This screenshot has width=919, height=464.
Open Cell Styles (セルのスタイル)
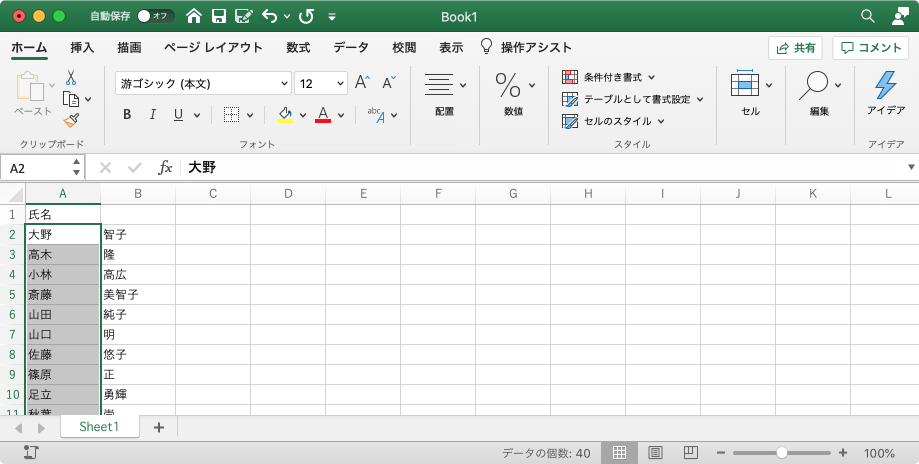(x=613, y=121)
